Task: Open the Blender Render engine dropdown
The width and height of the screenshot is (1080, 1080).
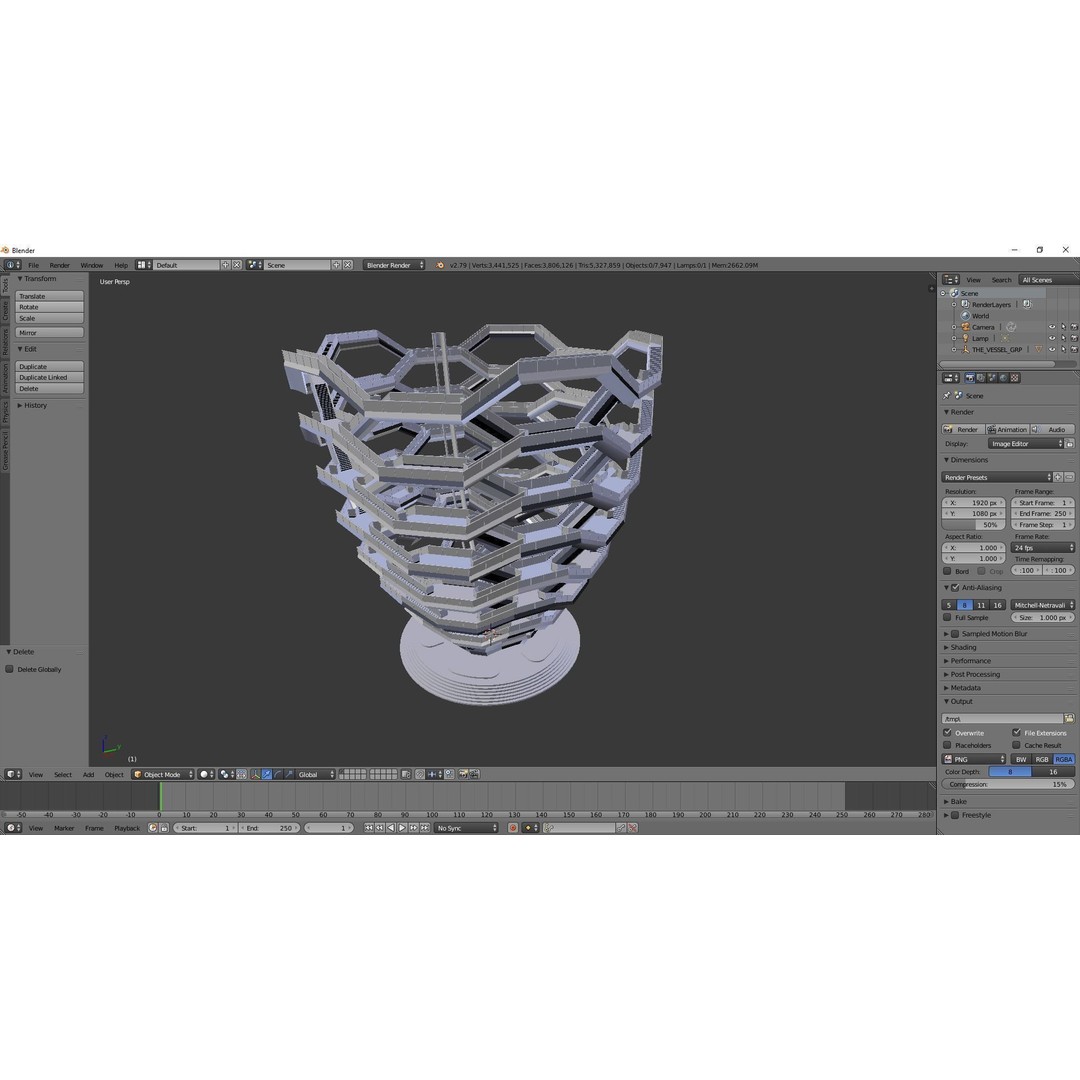Action: click(394, 265)
